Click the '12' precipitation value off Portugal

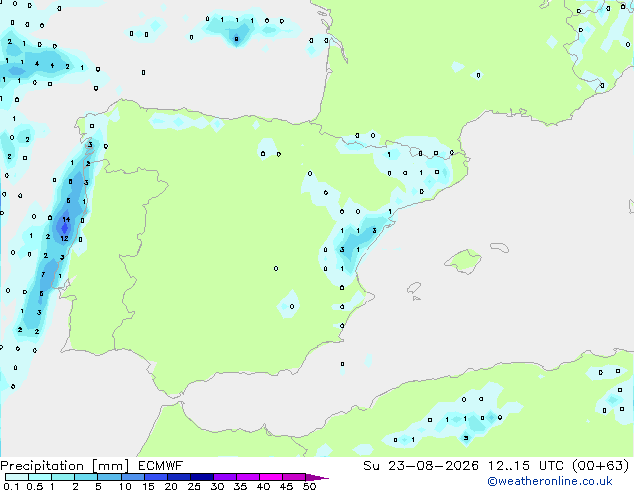coord(64,239)
